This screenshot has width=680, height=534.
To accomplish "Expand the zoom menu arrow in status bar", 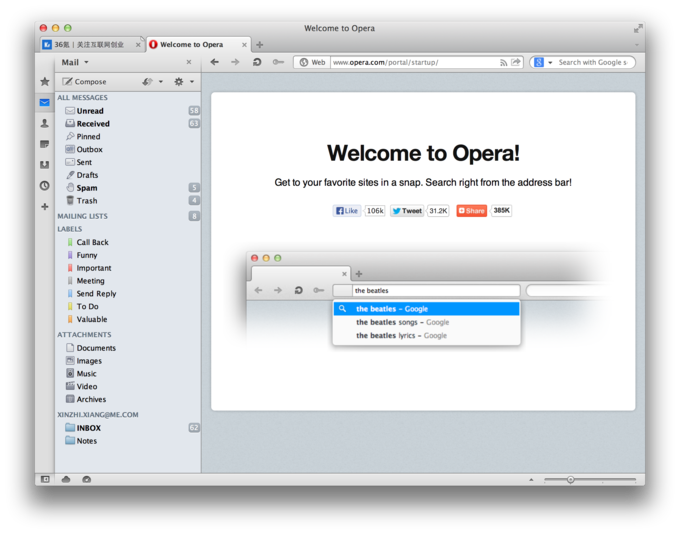I will (x=531, y=479).
